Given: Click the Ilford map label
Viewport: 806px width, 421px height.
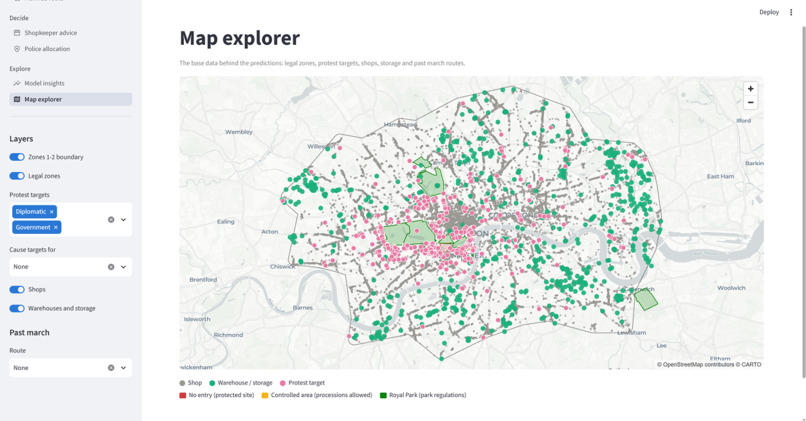Looking at the screenshot, I should click(744, 121).
